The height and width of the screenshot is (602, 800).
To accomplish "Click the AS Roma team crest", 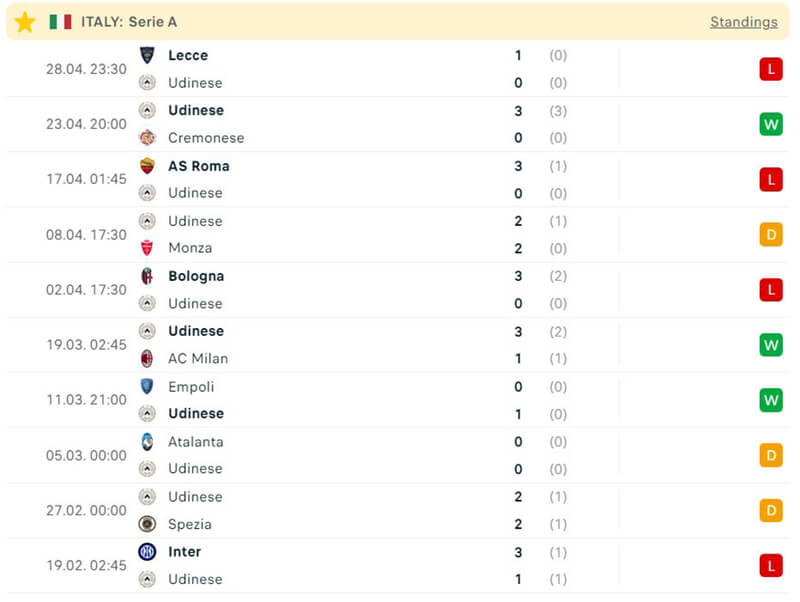I will 147,166.
